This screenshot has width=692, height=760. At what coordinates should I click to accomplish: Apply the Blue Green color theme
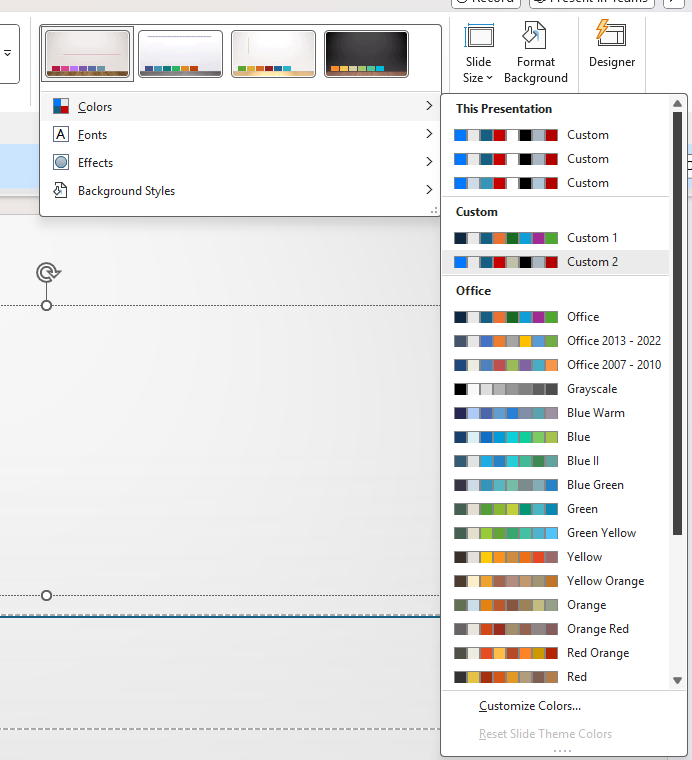(x=556, y=485)
